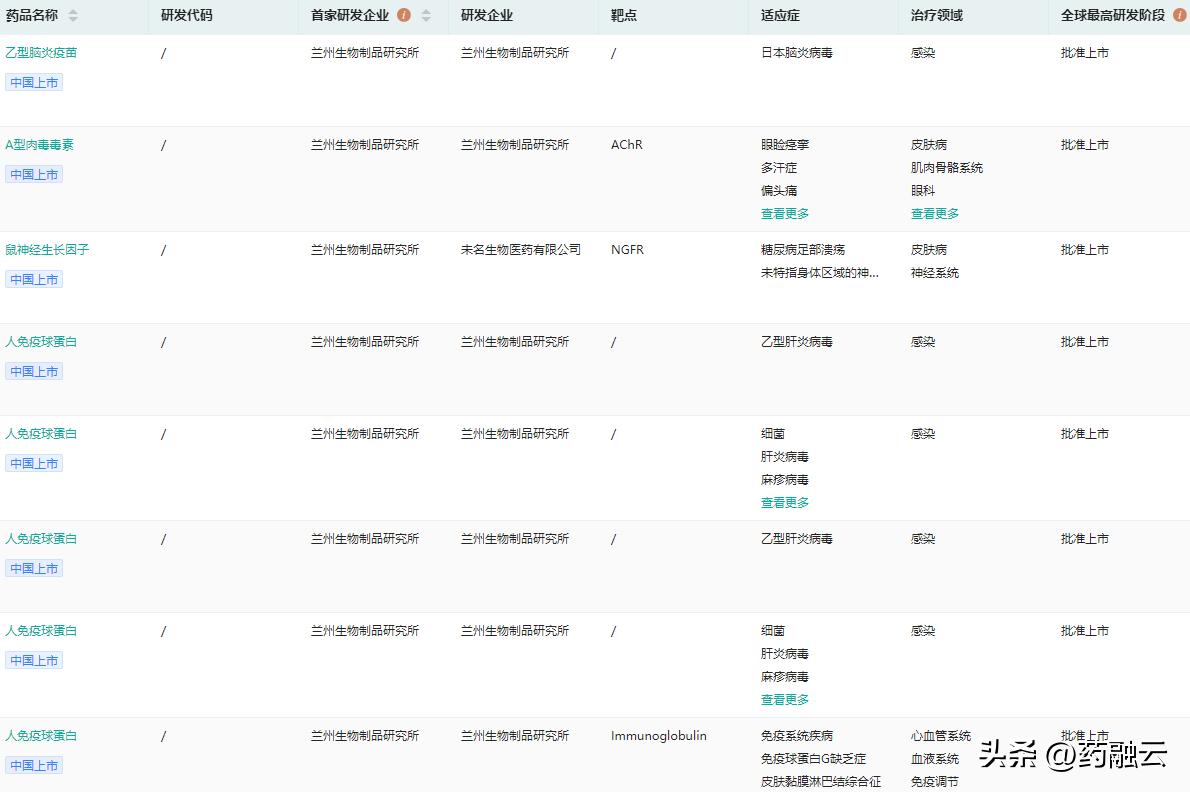Screen dimensions: 1190x792
Task: Expand 查看更多 in A型肉毒毒素 治疗领域 cell
Action: 935,213
